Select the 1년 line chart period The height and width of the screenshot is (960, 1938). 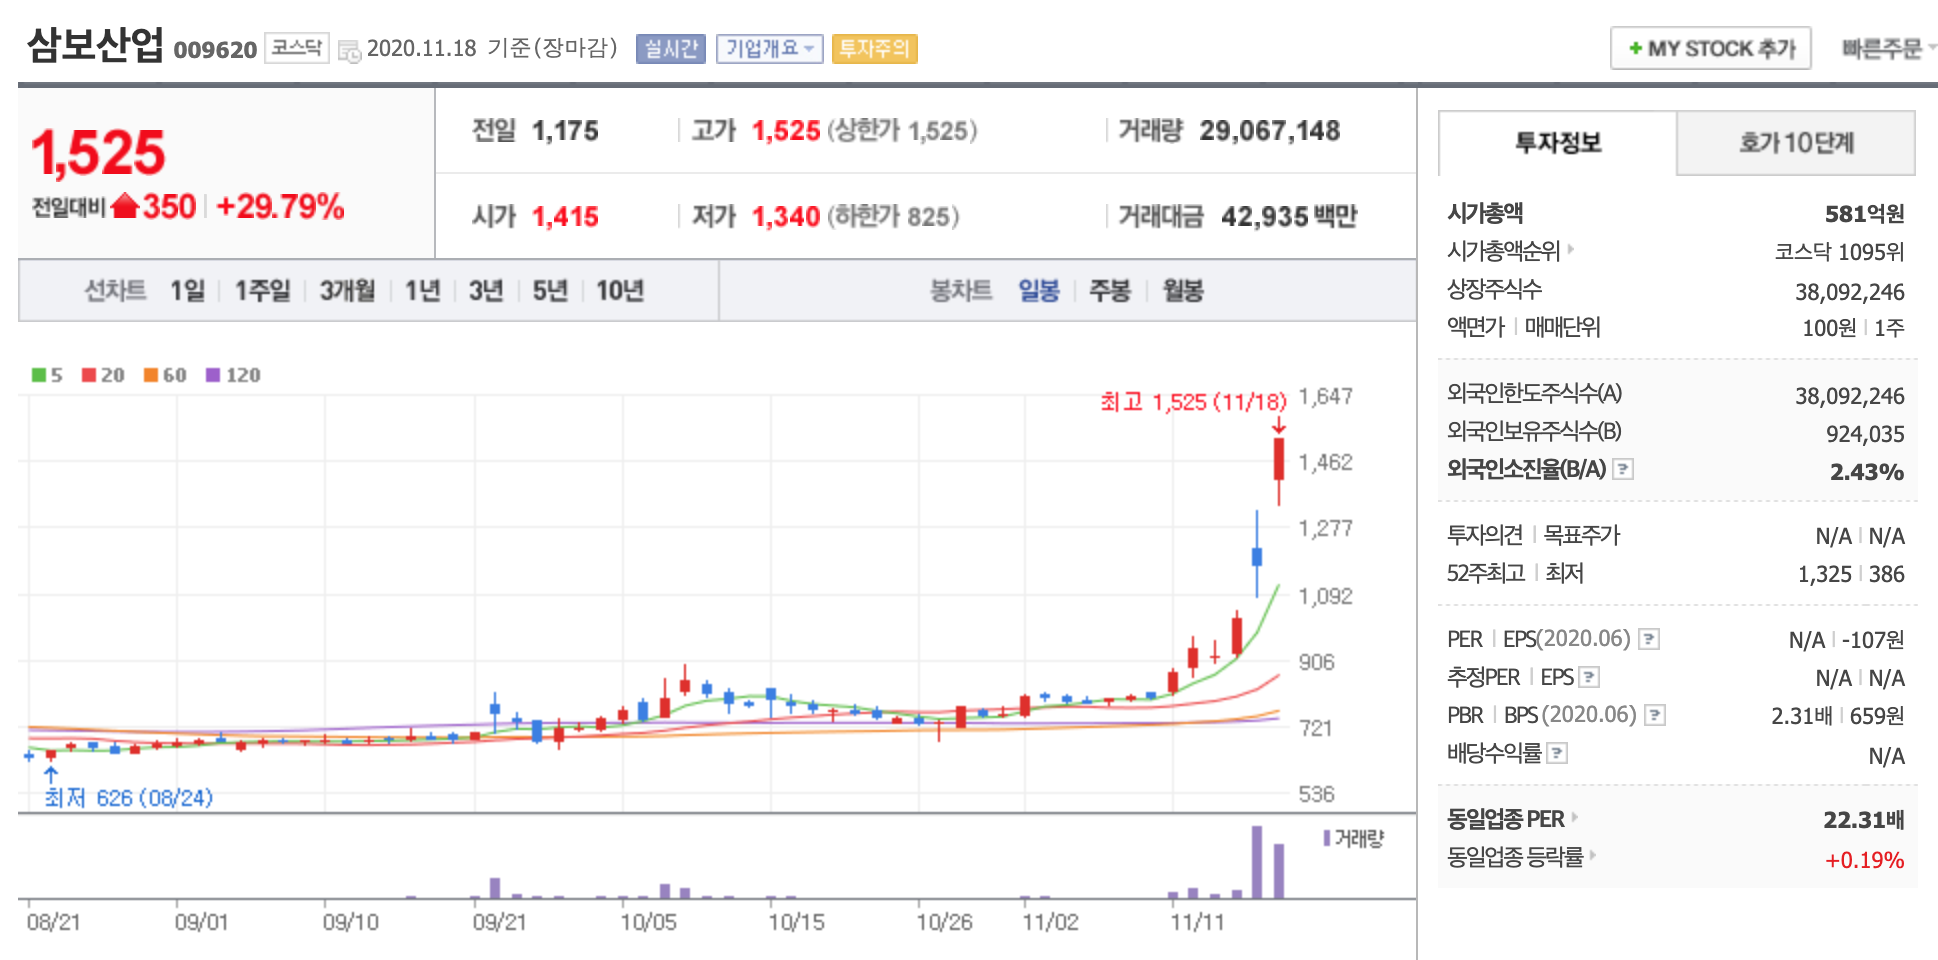coord(422,291)
